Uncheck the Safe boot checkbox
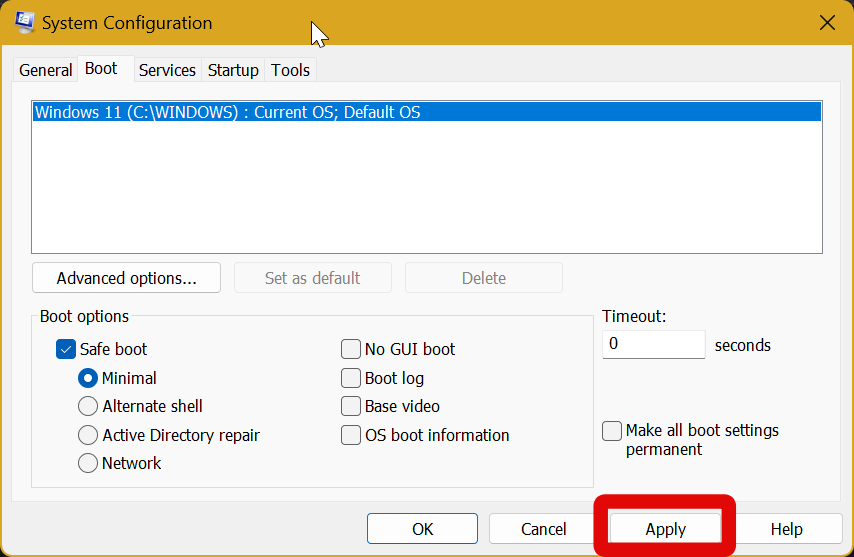The height and width of the screenshot is (557, 854). 66,349
